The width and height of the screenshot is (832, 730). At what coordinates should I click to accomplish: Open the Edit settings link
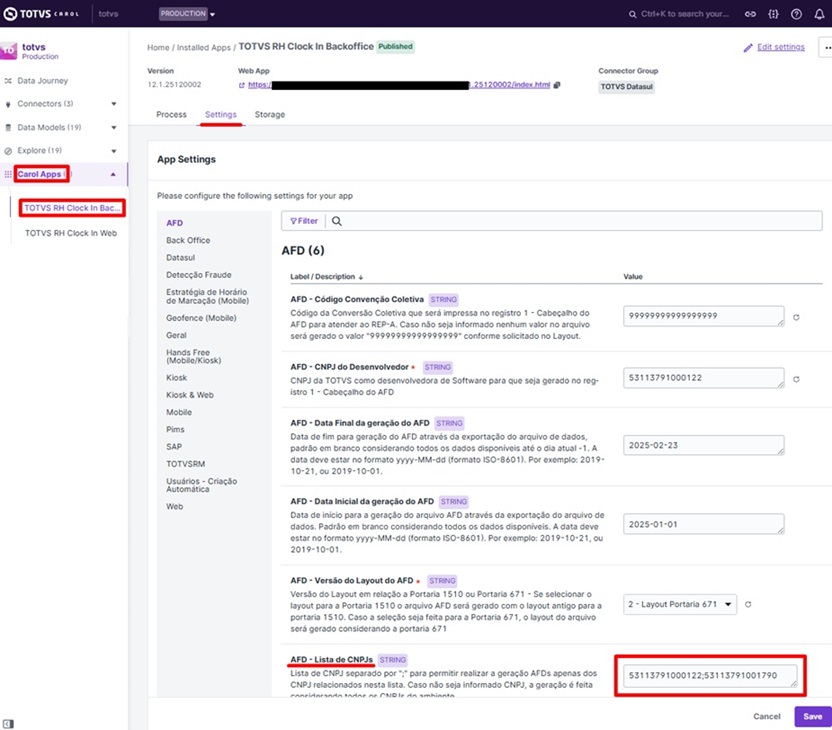781,47
